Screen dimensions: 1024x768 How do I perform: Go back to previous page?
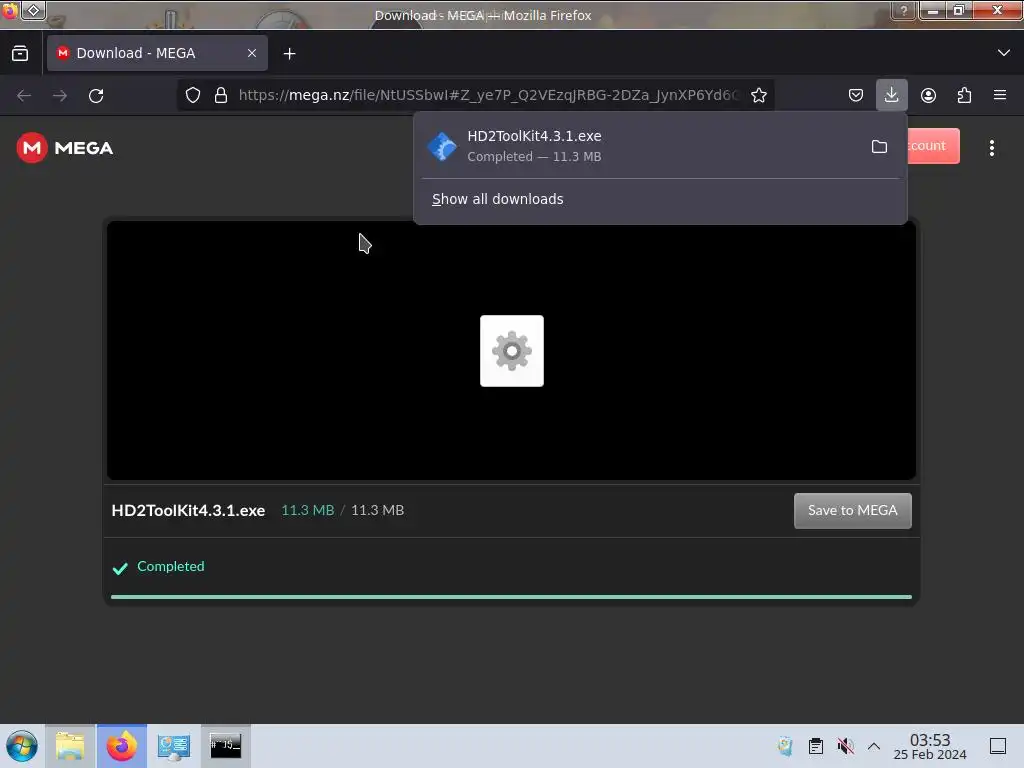pyautogui.click(x=24, y=95)
